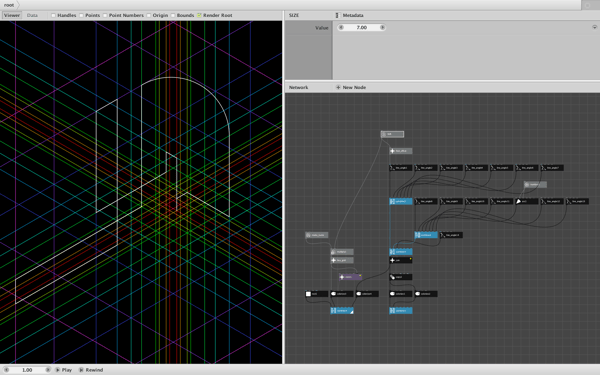This screenshot has width=600, height=375.
Task: Select the gray plus node below size node
Action: [401, 151]
